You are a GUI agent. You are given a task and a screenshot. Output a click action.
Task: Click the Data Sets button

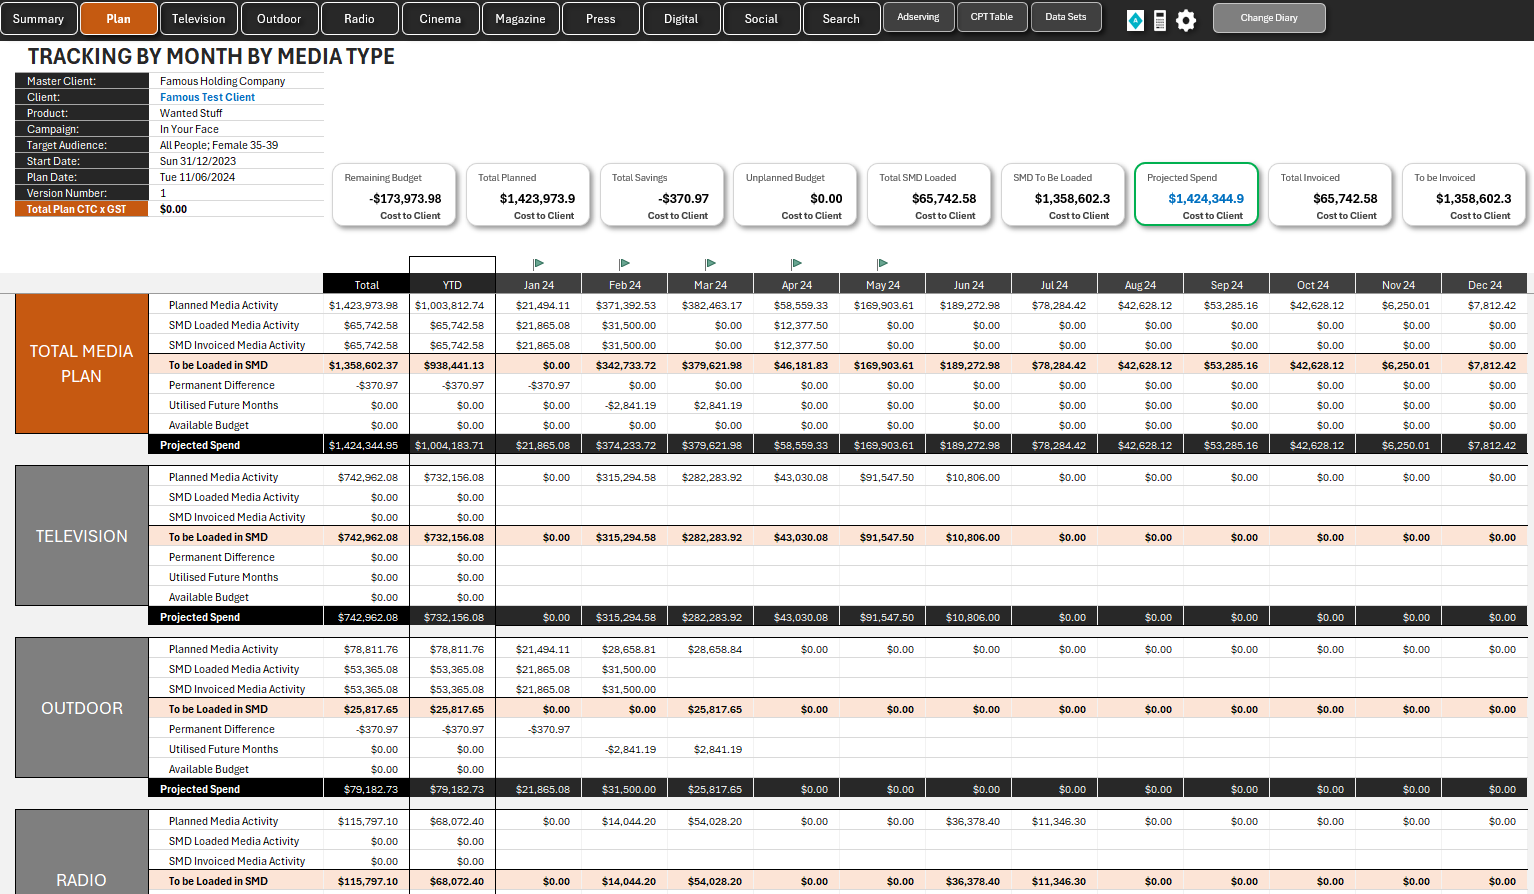1066,17
